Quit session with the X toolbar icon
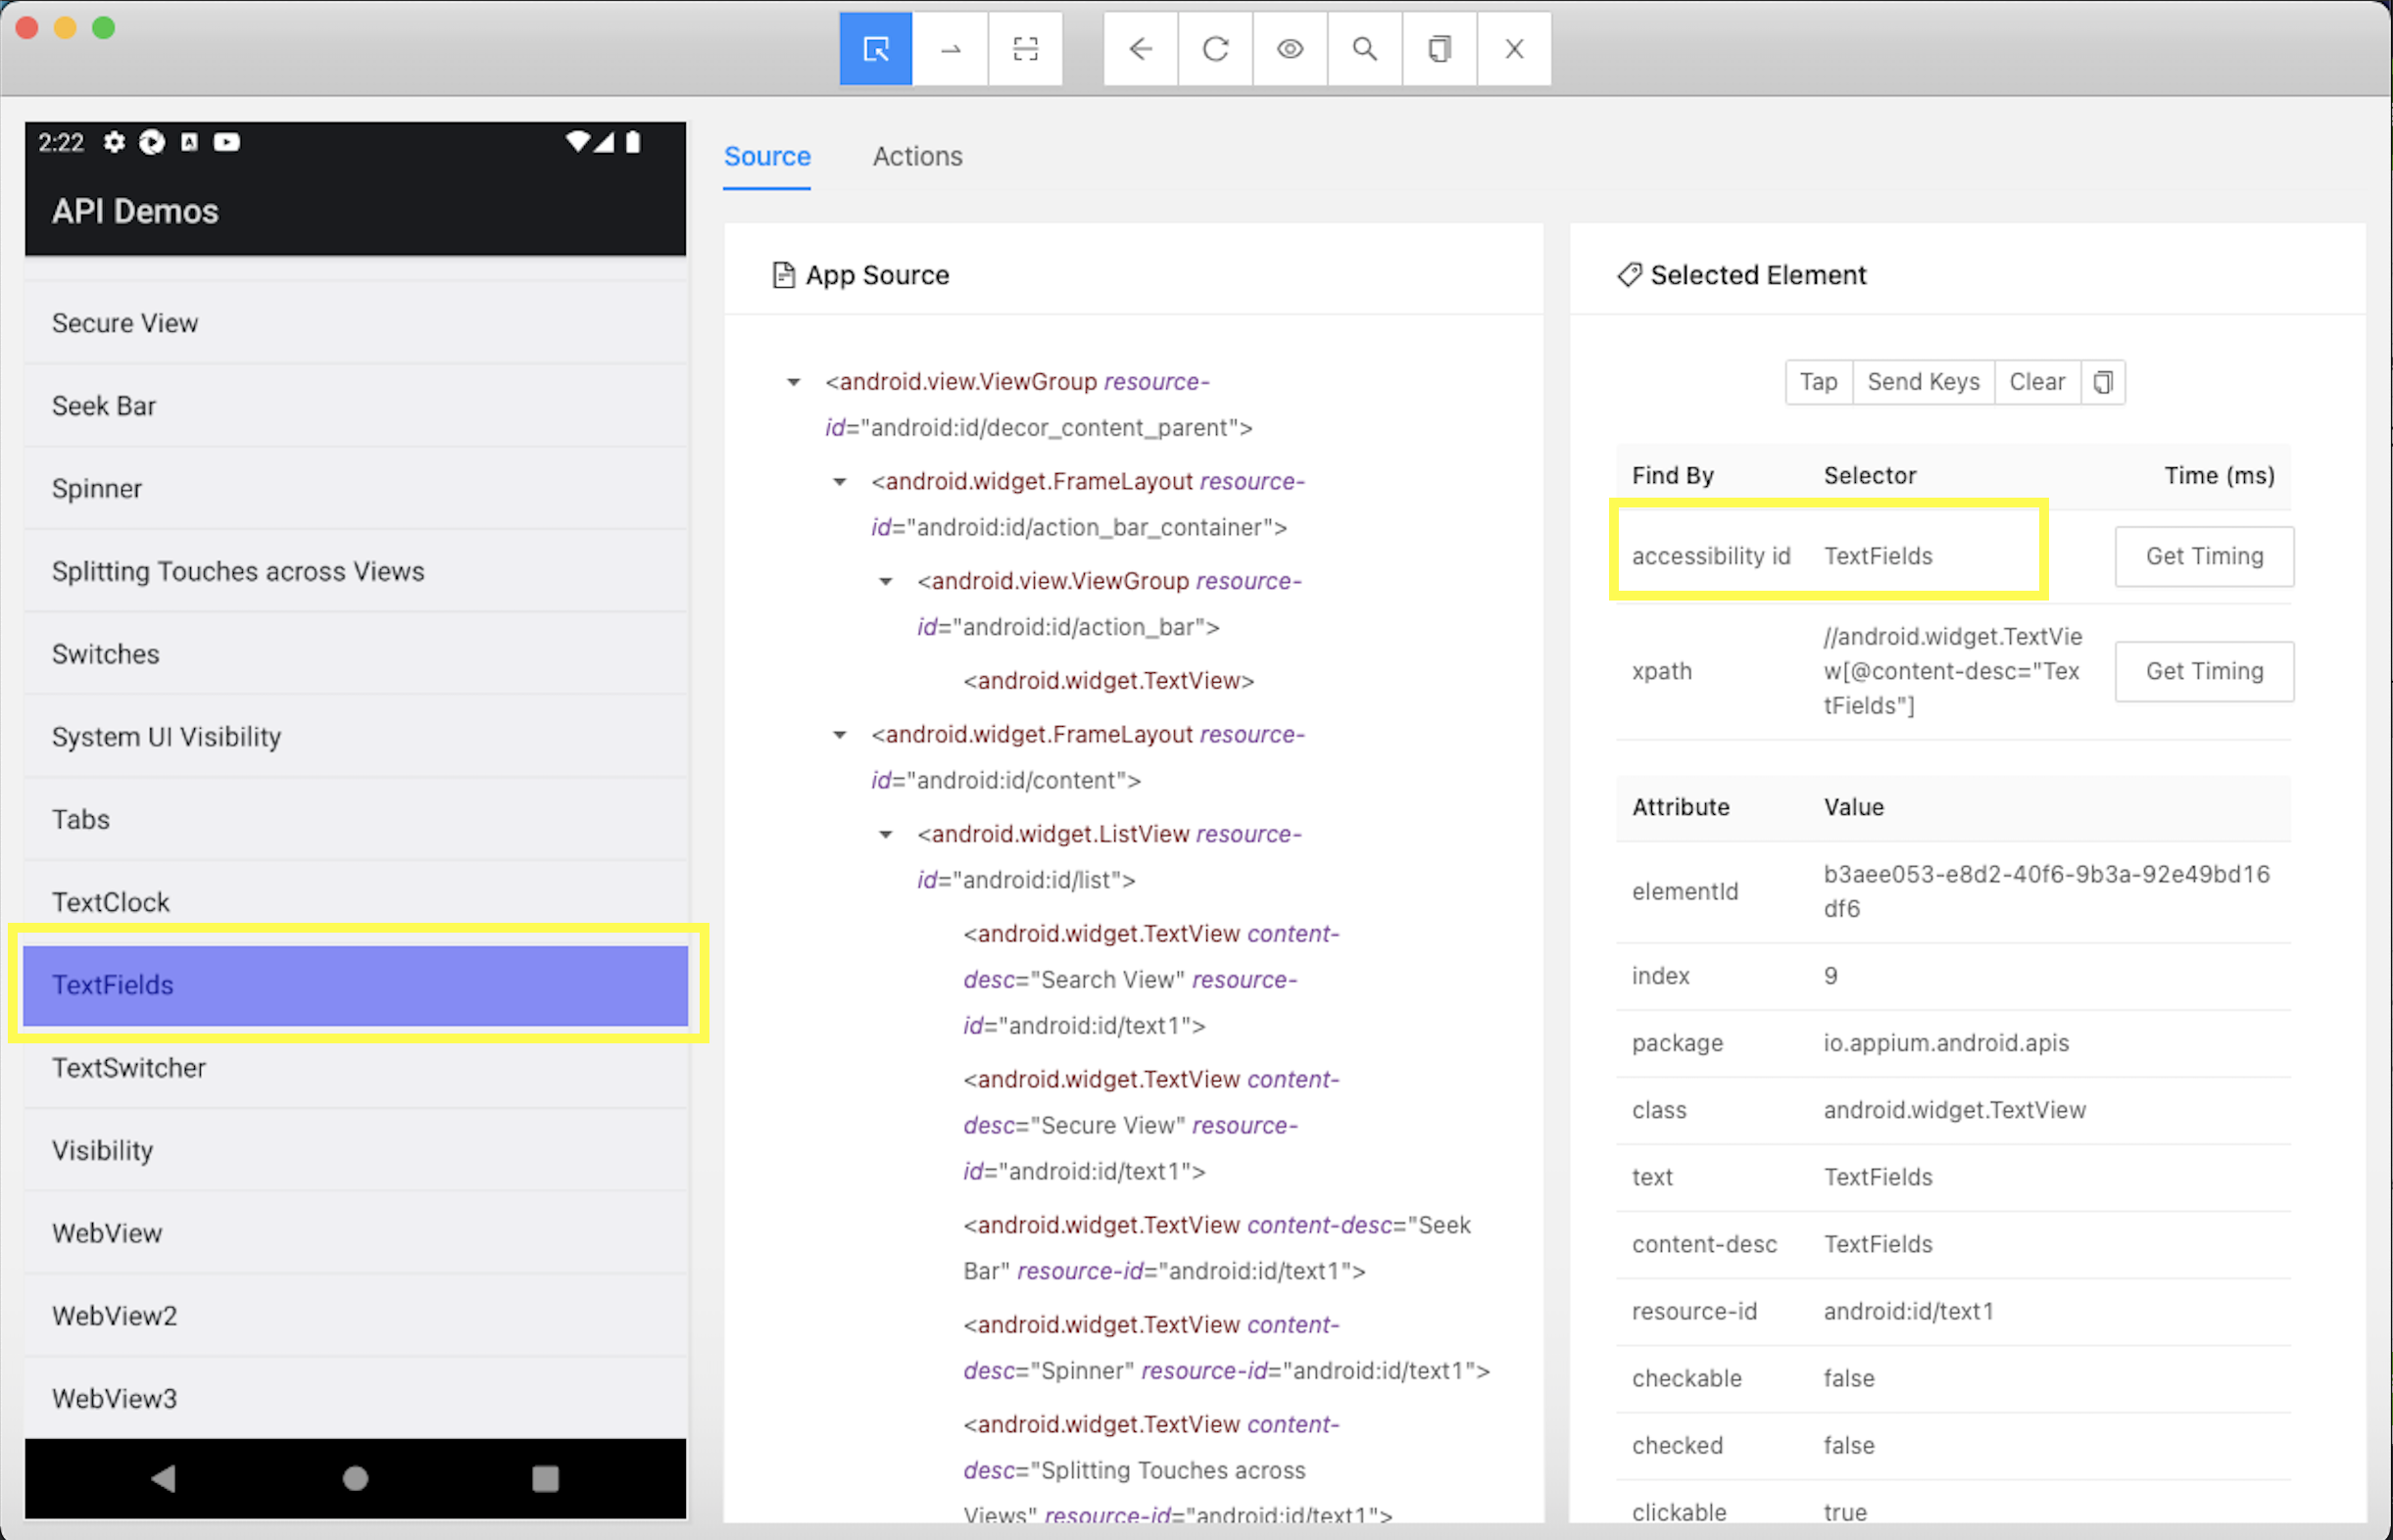The height and width of the screenshot is (1540, 2393). pos(1514,49)
